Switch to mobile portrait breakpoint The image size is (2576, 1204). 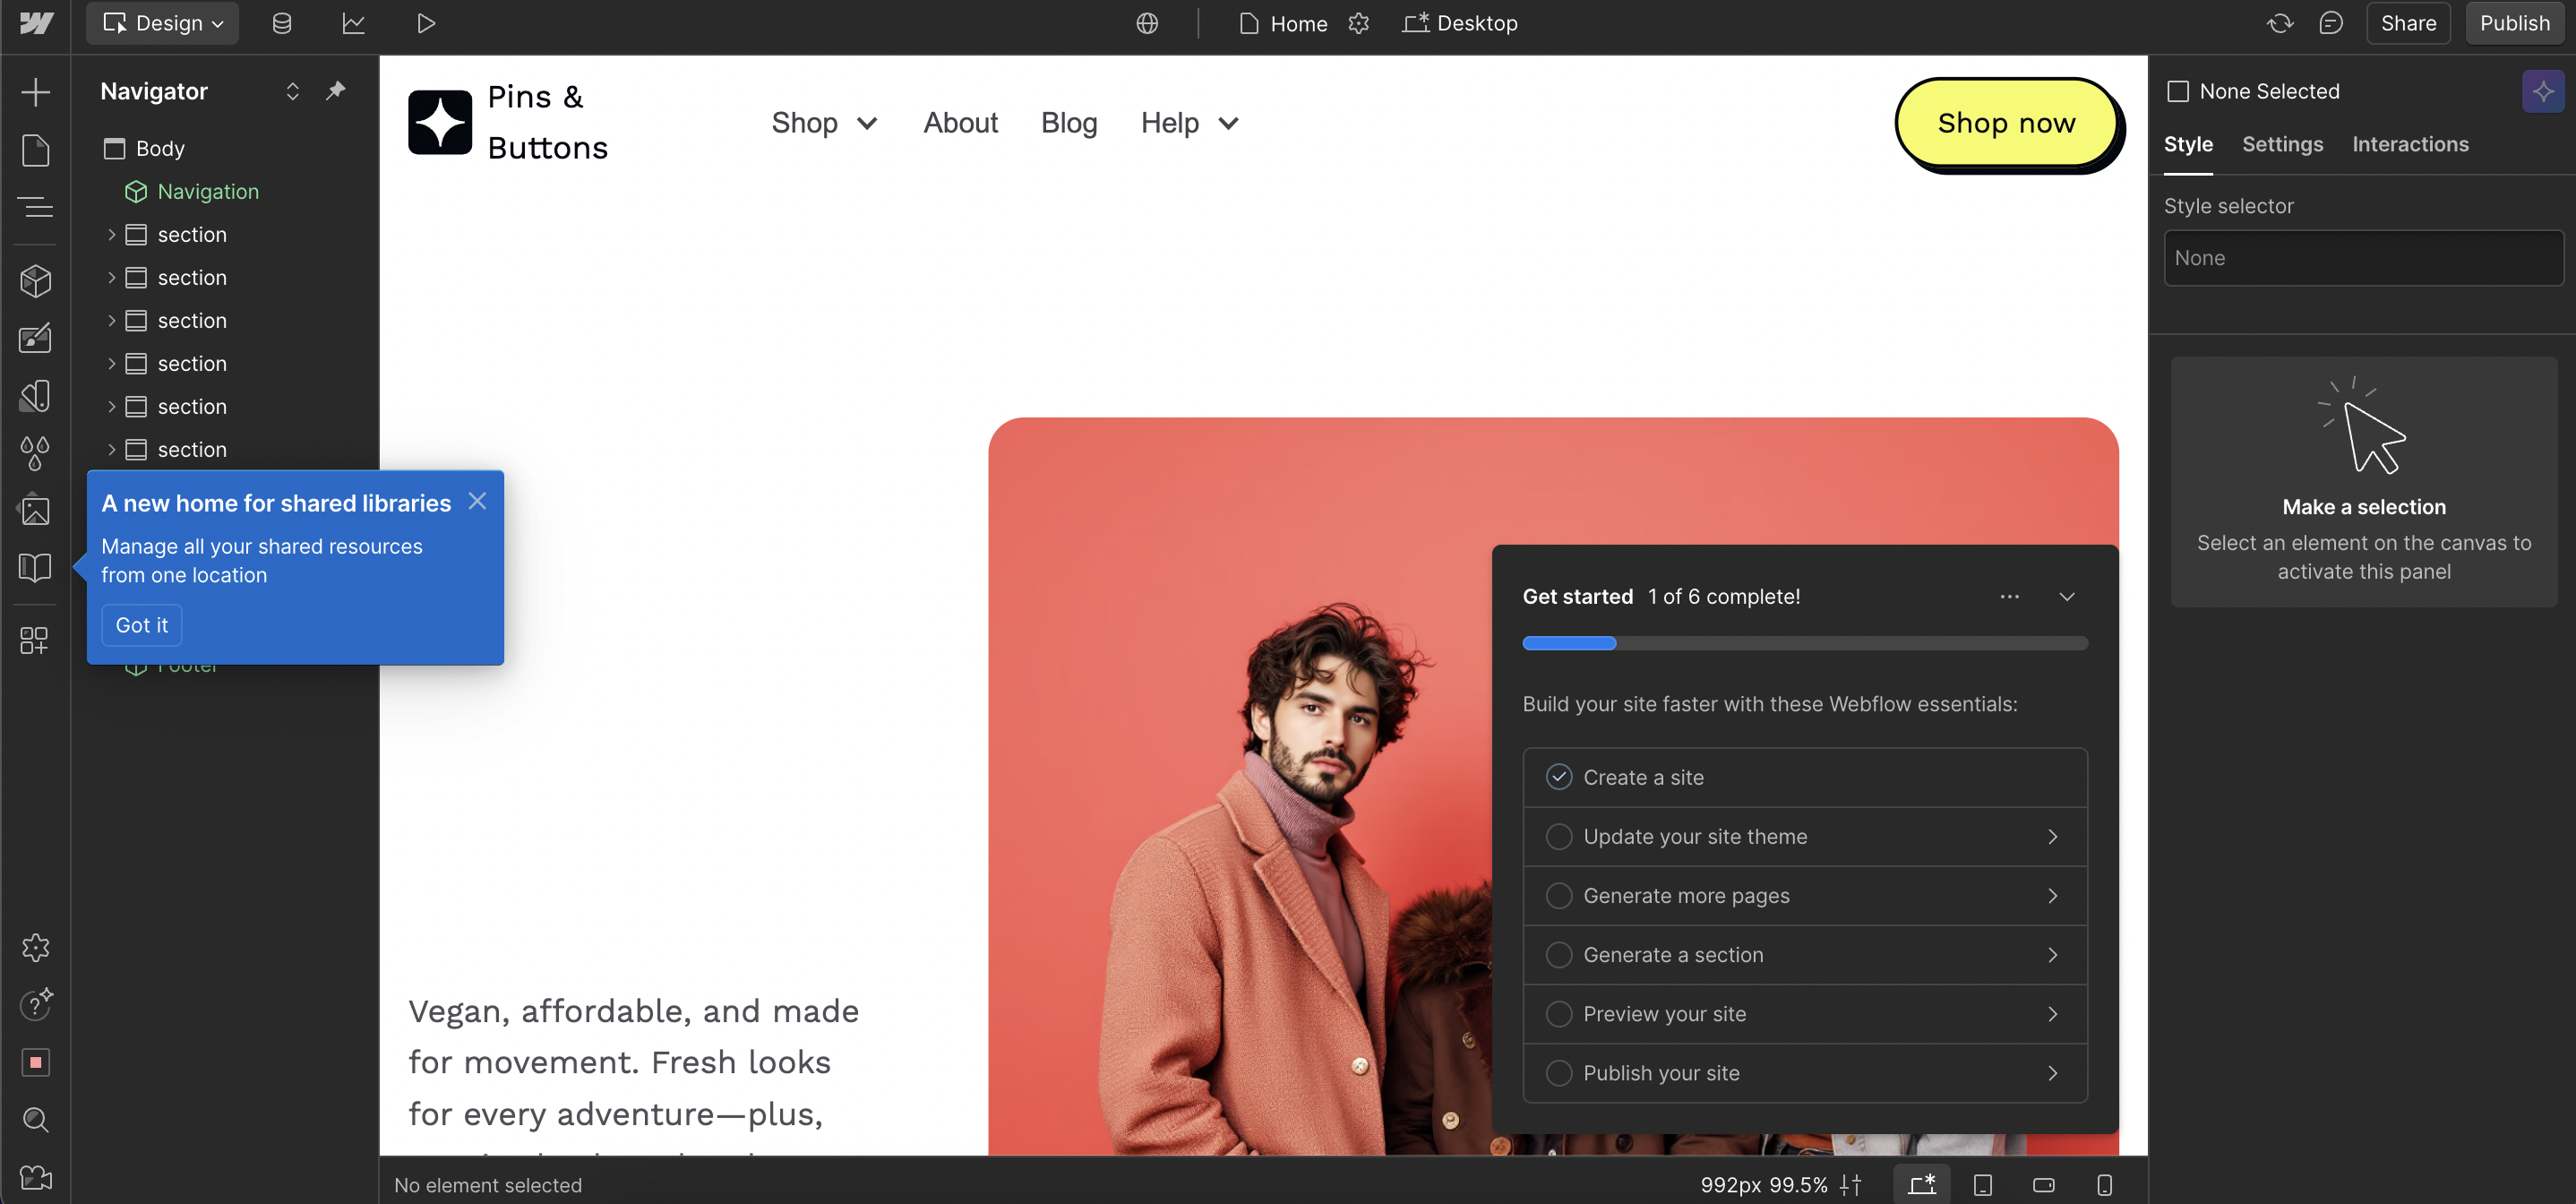pos(2104,1185)
